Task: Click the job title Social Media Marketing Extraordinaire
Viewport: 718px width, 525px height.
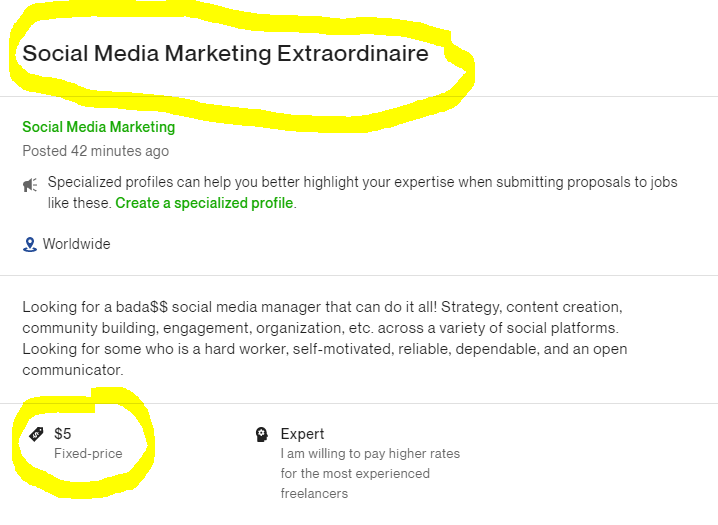Action: pos(225,53)
